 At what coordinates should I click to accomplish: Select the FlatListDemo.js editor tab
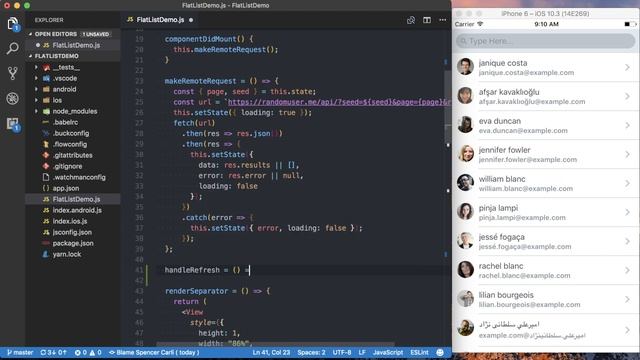click(160, 20)
